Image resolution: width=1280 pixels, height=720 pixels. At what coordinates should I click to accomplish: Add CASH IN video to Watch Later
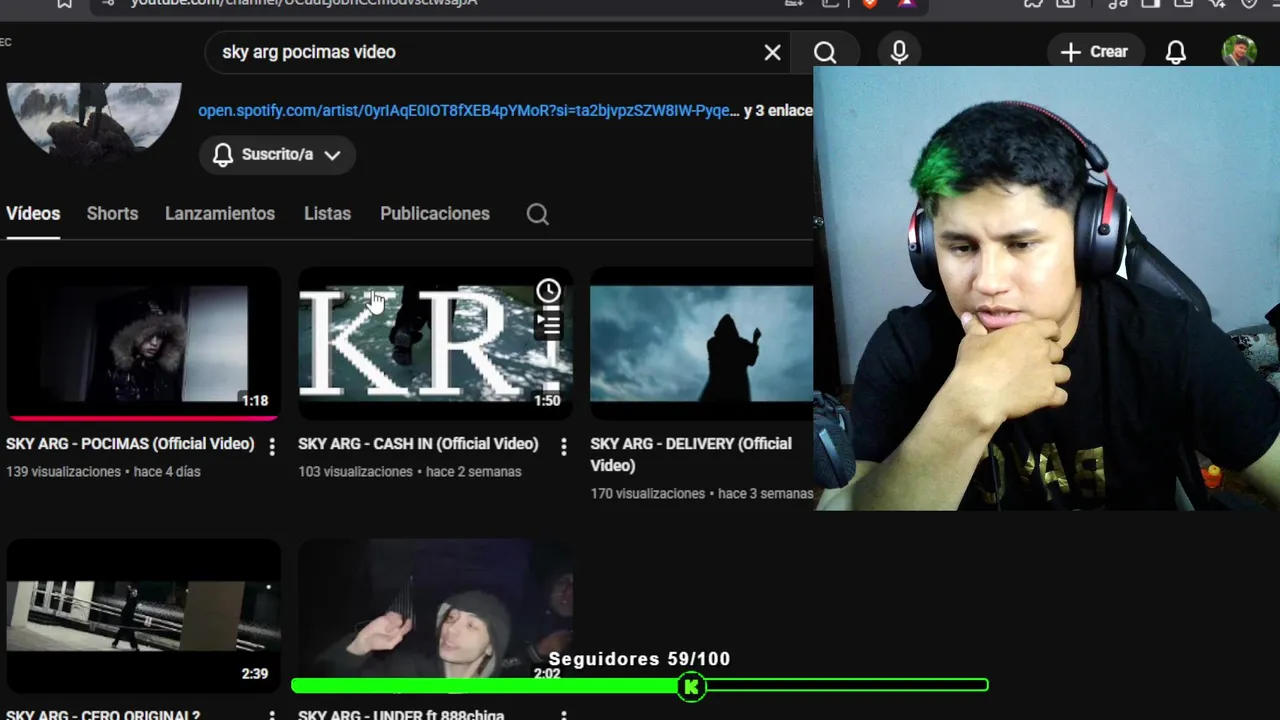point(548,291)
